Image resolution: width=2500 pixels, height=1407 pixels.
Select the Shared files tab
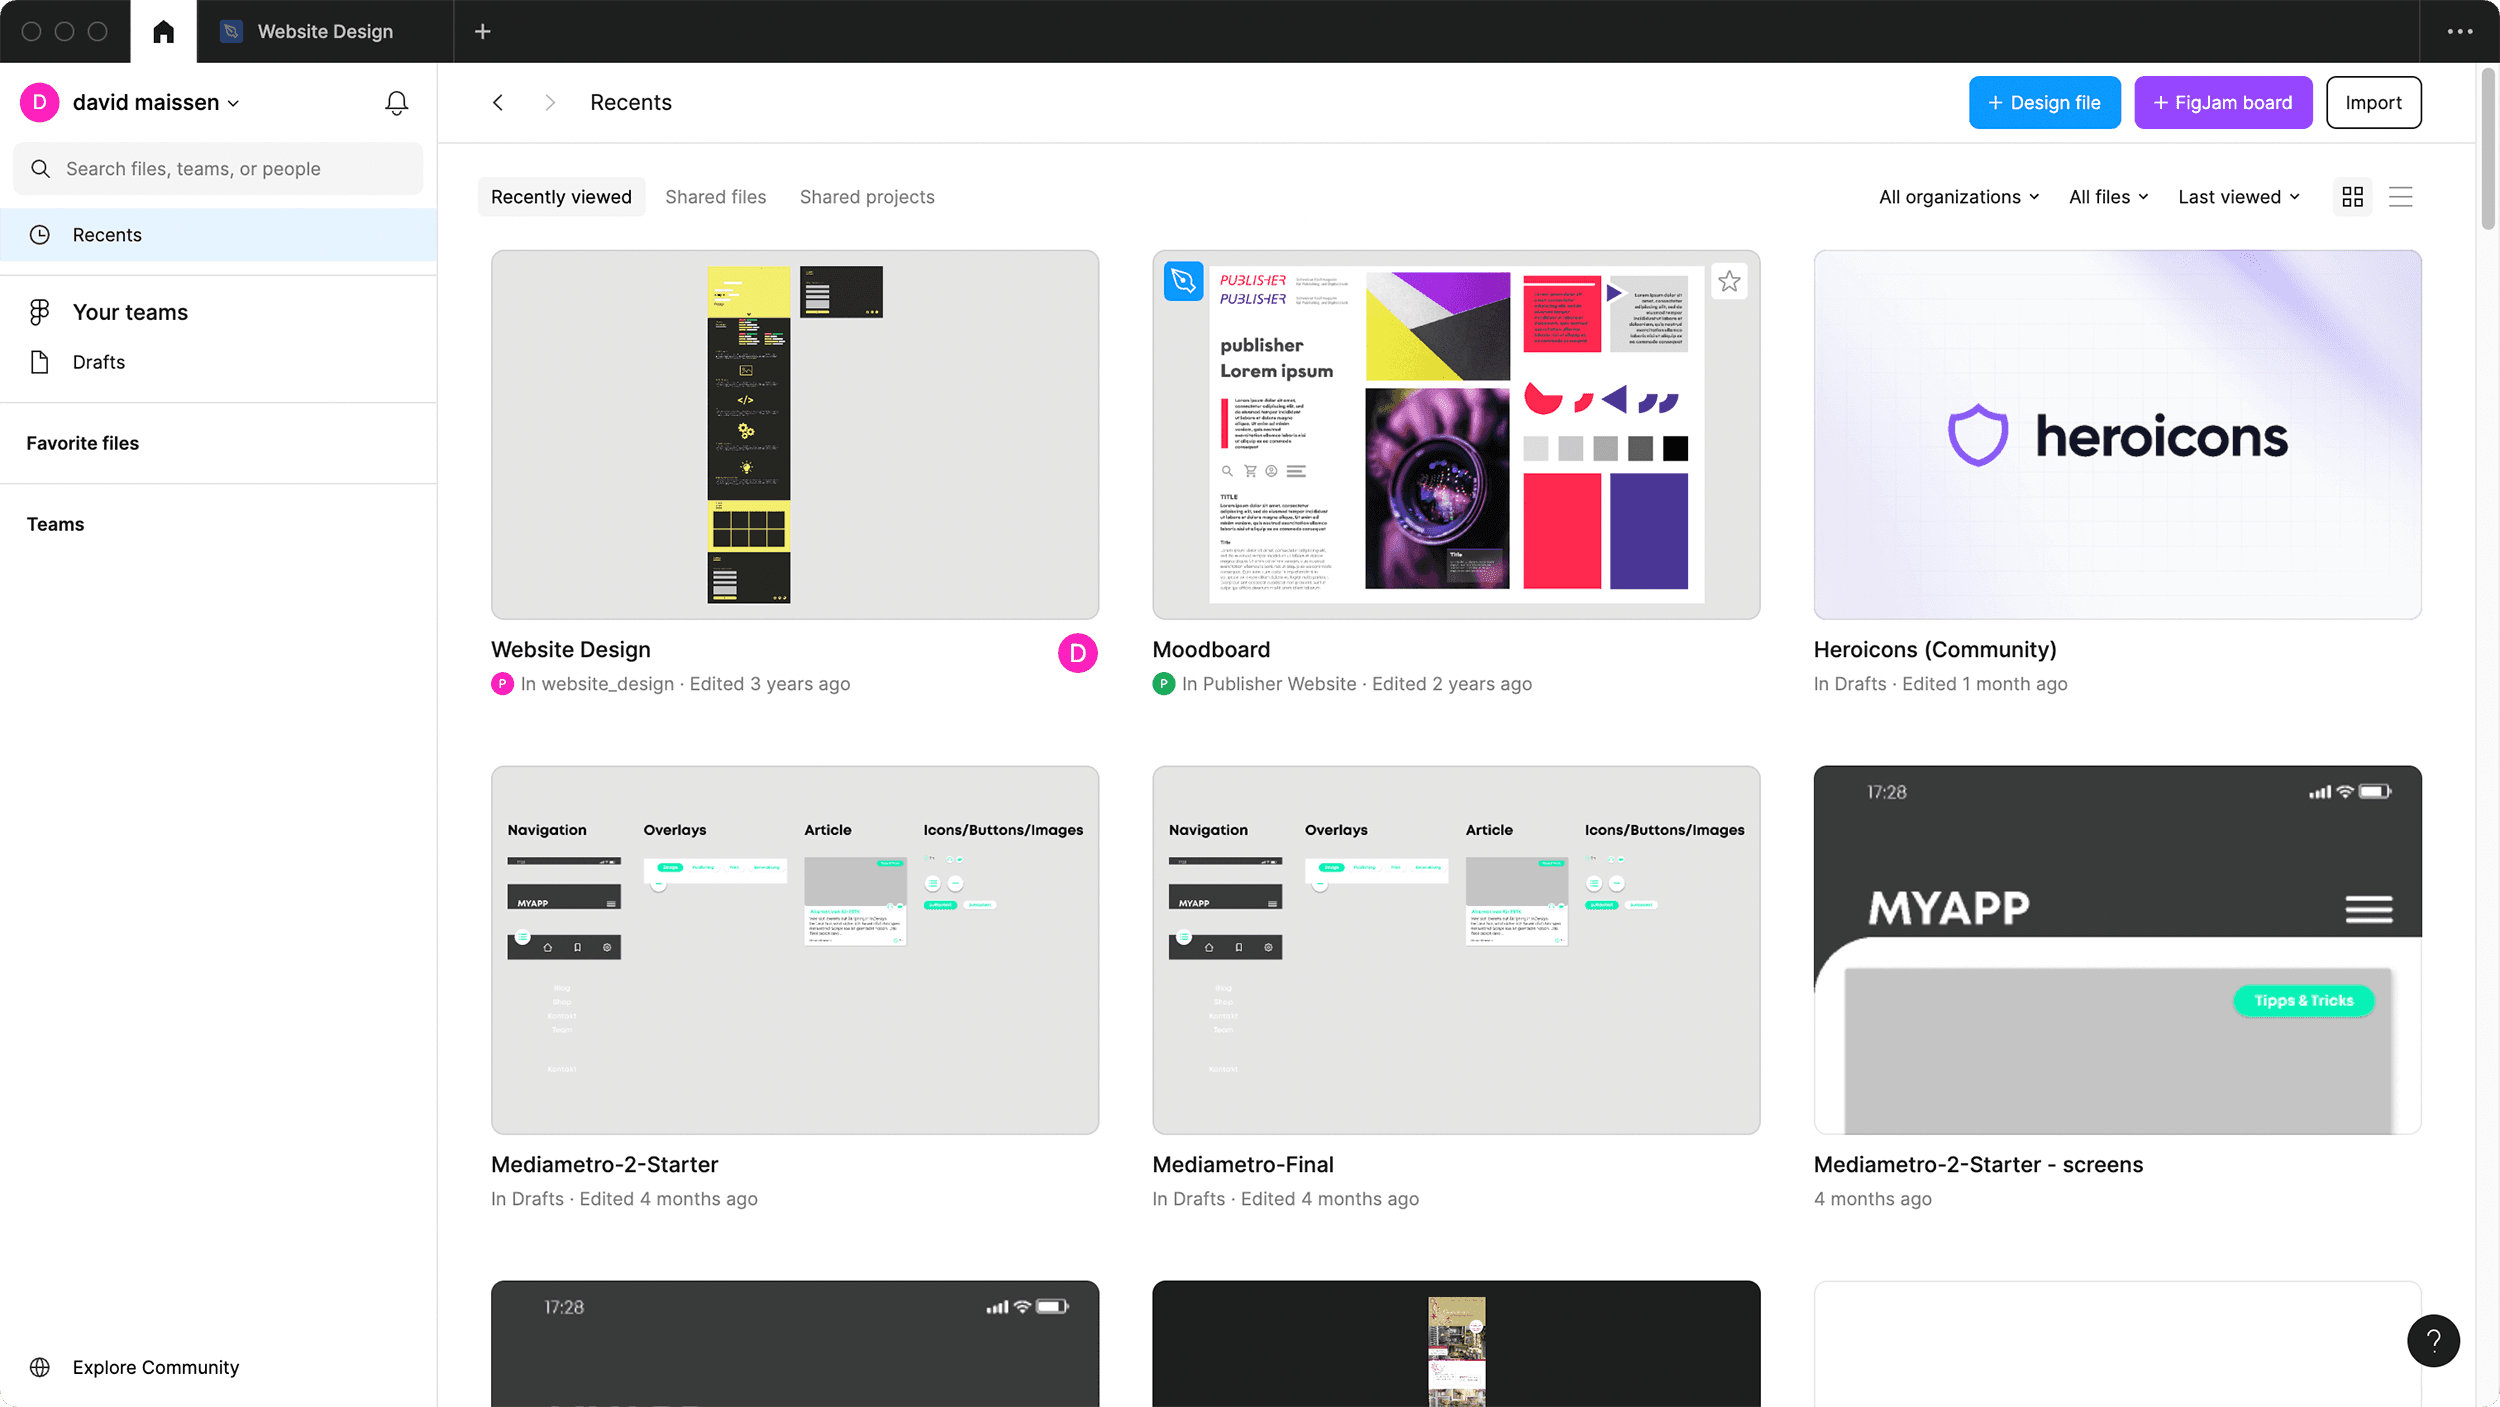716,197
